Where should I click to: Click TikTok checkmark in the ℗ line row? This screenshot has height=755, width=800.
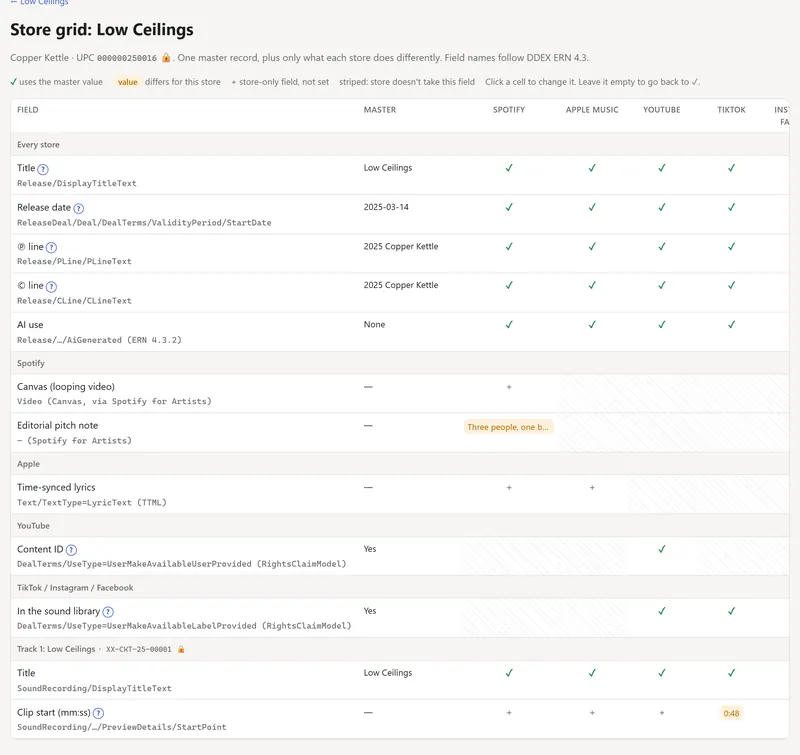click(x=731, y=246)
